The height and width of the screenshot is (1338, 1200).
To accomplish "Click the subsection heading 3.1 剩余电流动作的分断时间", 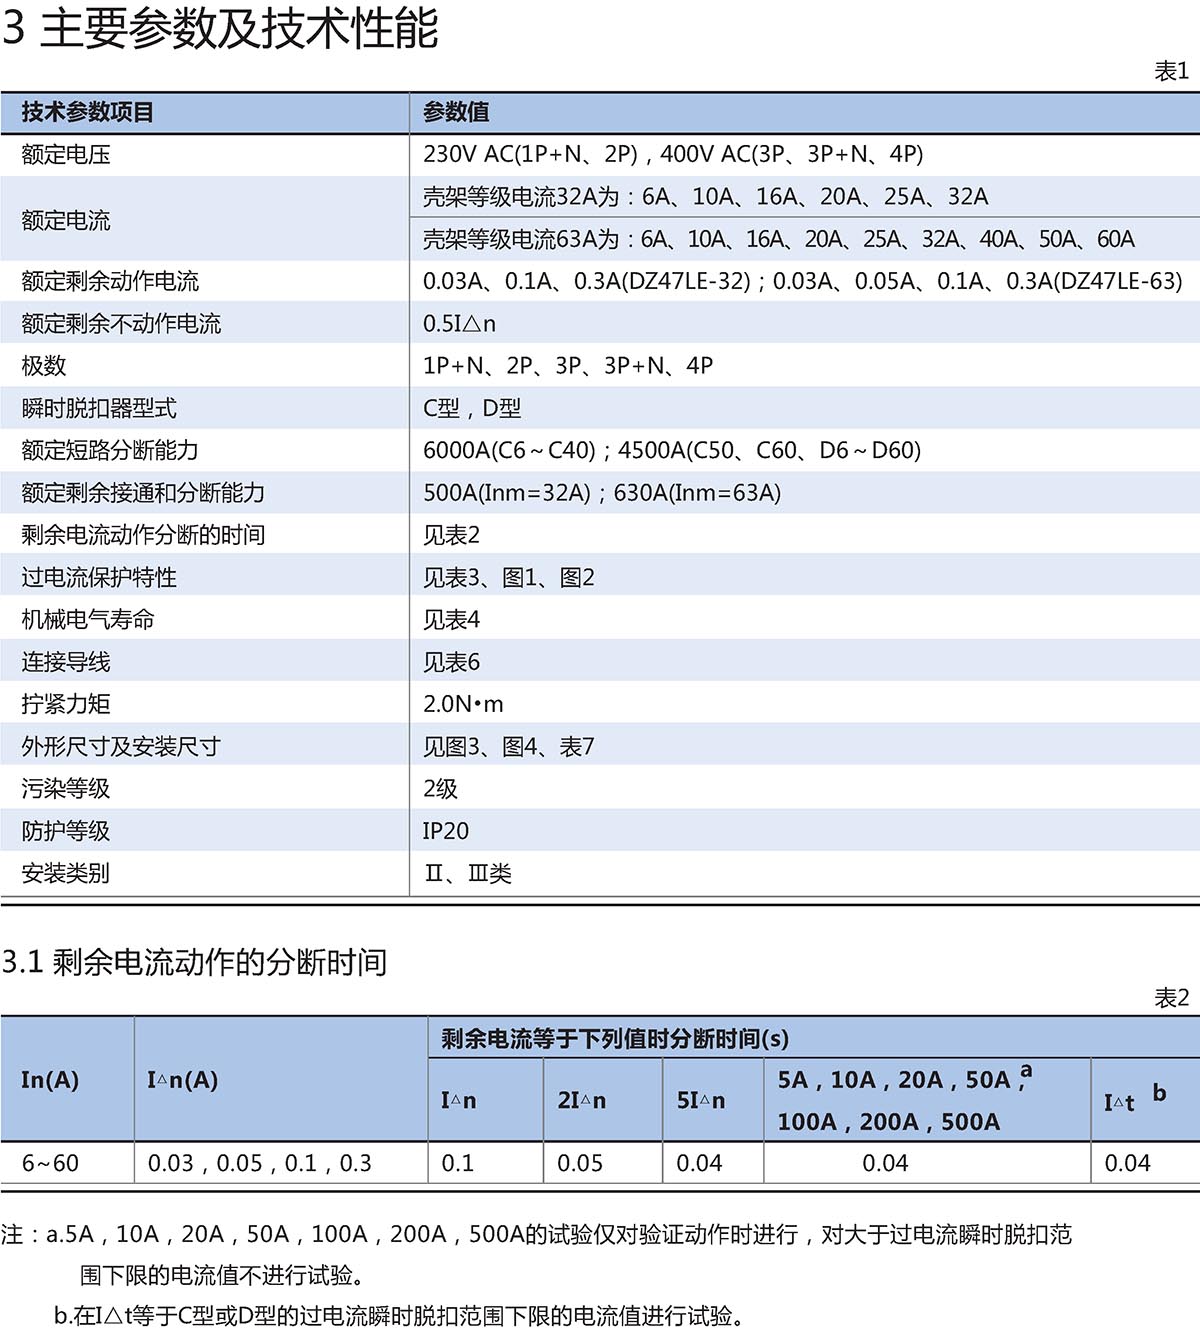I will [x=194, y=963].
